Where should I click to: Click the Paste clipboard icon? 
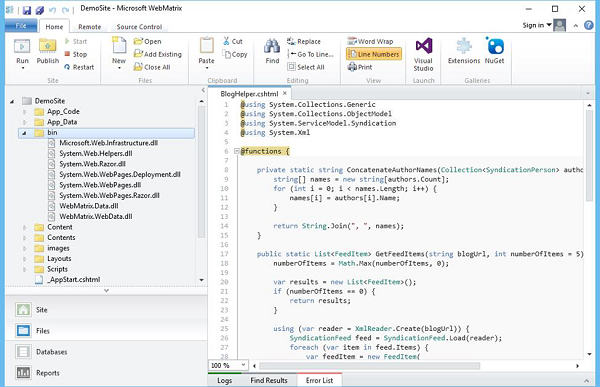click(207, 46)
